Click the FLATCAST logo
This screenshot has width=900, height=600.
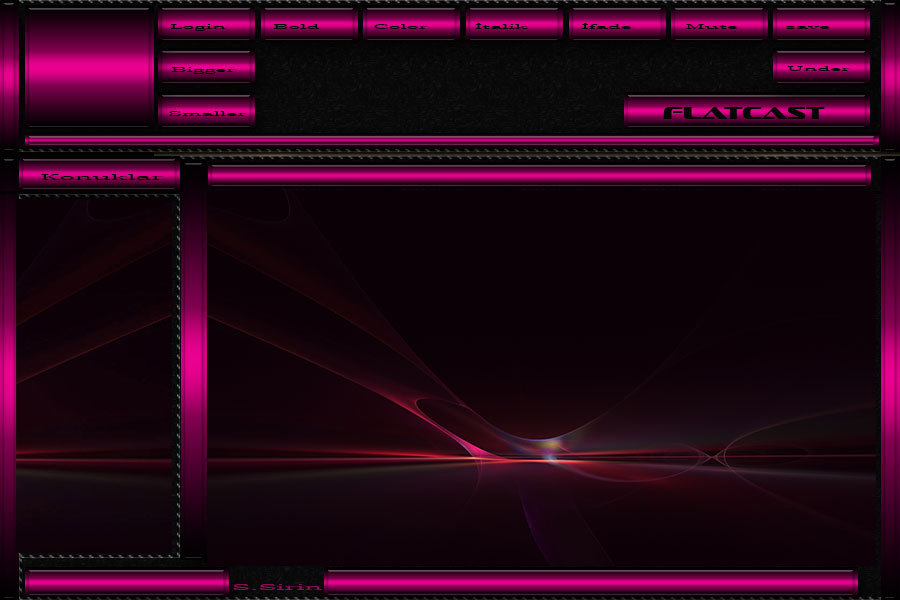[746, 112]
